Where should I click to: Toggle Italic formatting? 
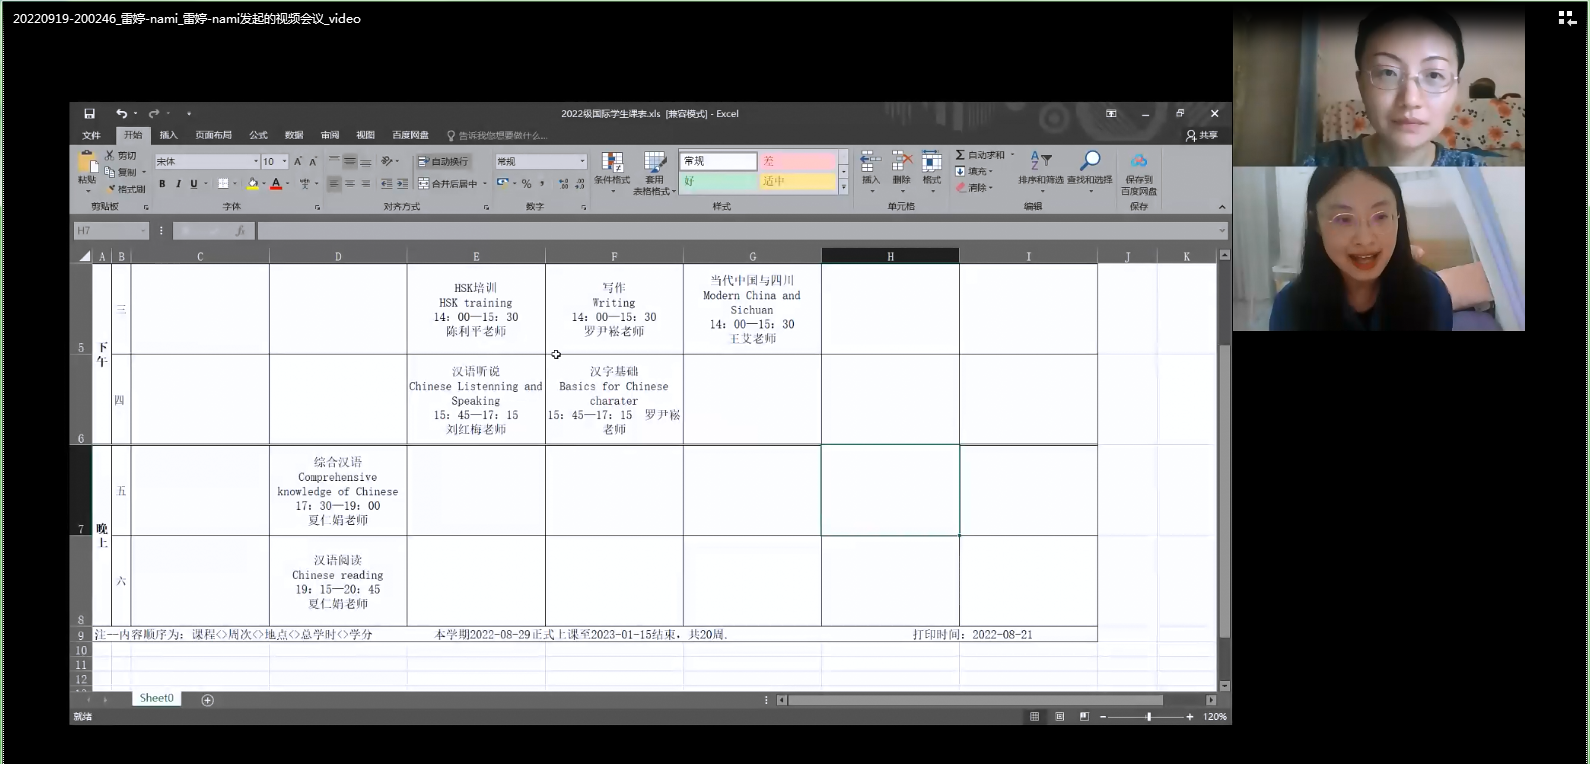click(178, 184)
